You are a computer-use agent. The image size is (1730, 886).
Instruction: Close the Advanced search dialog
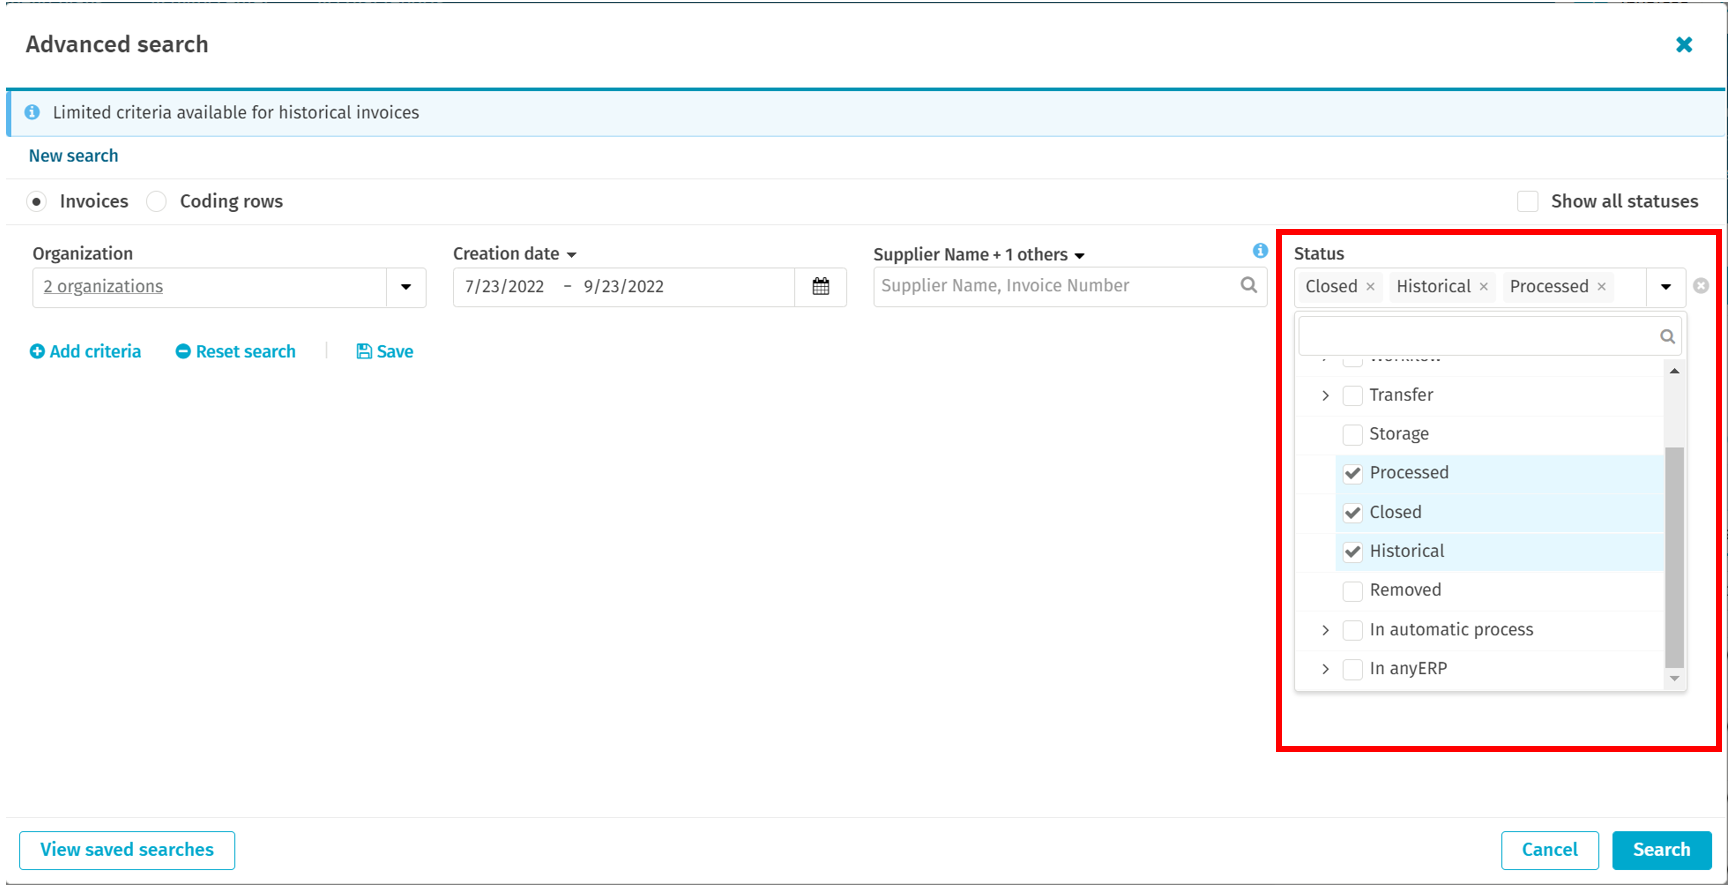tap(1684, 45)
